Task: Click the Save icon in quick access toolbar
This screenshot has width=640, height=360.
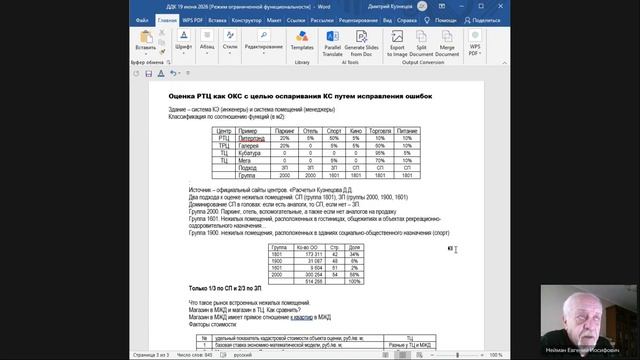Action: click(149, 73)
